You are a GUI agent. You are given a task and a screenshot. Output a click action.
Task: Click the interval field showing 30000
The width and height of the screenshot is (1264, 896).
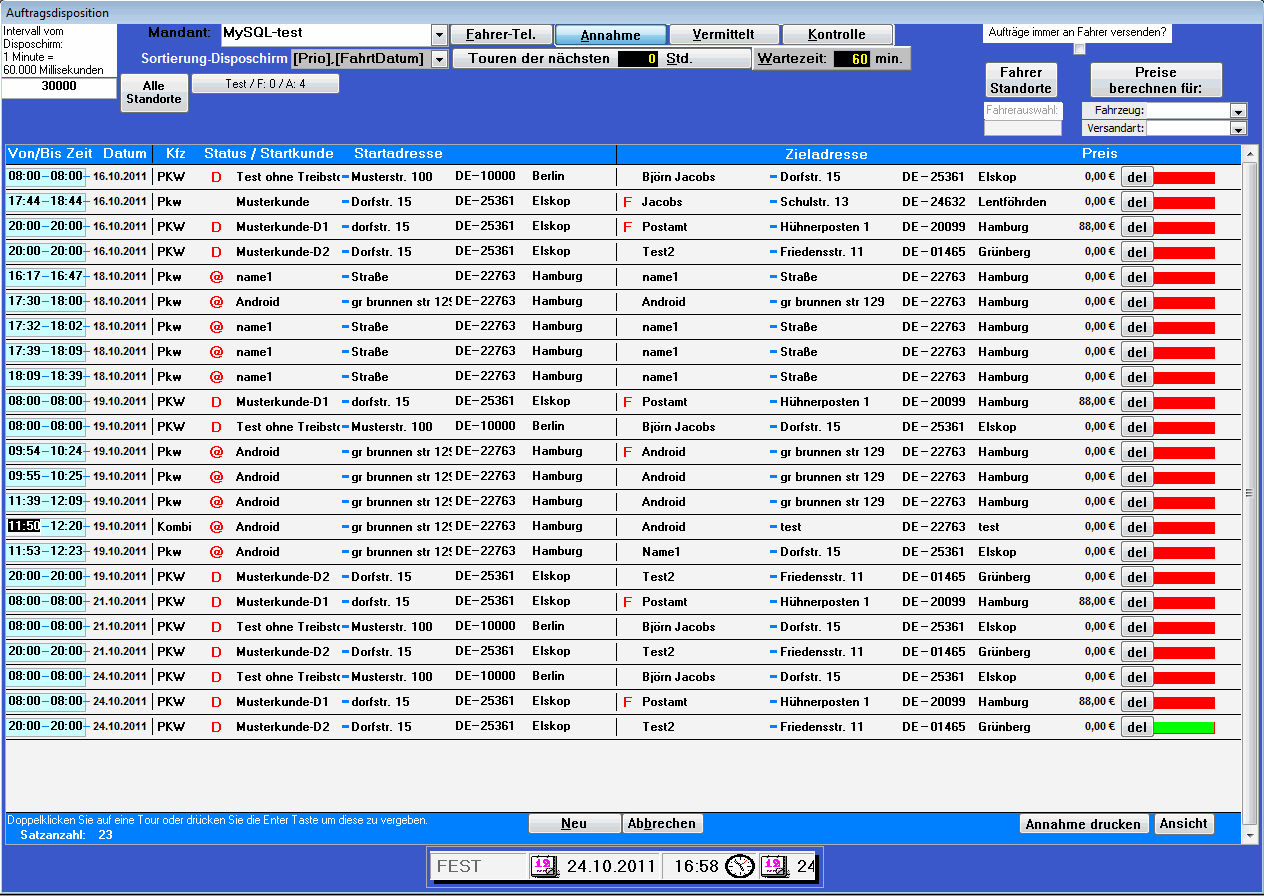(x=58, y=87)
